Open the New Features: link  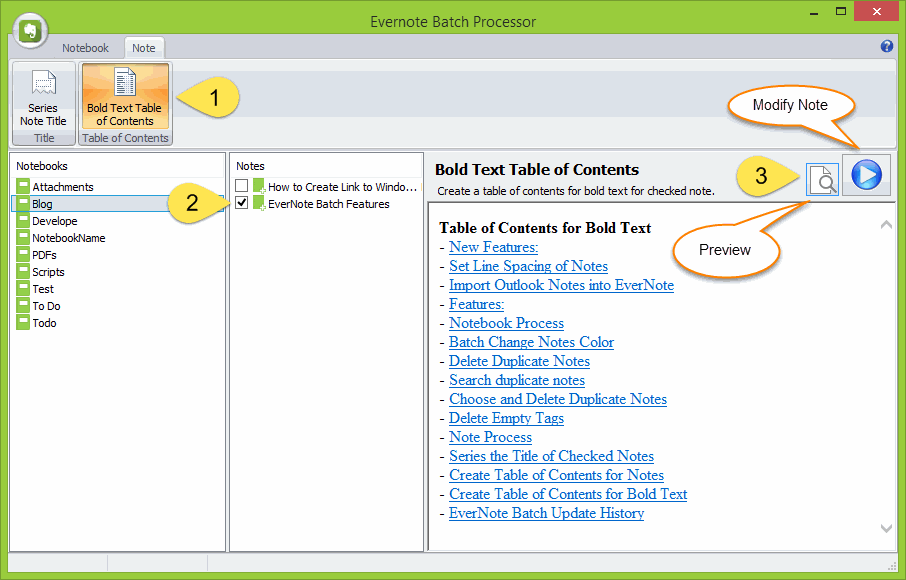pos(493,247)
